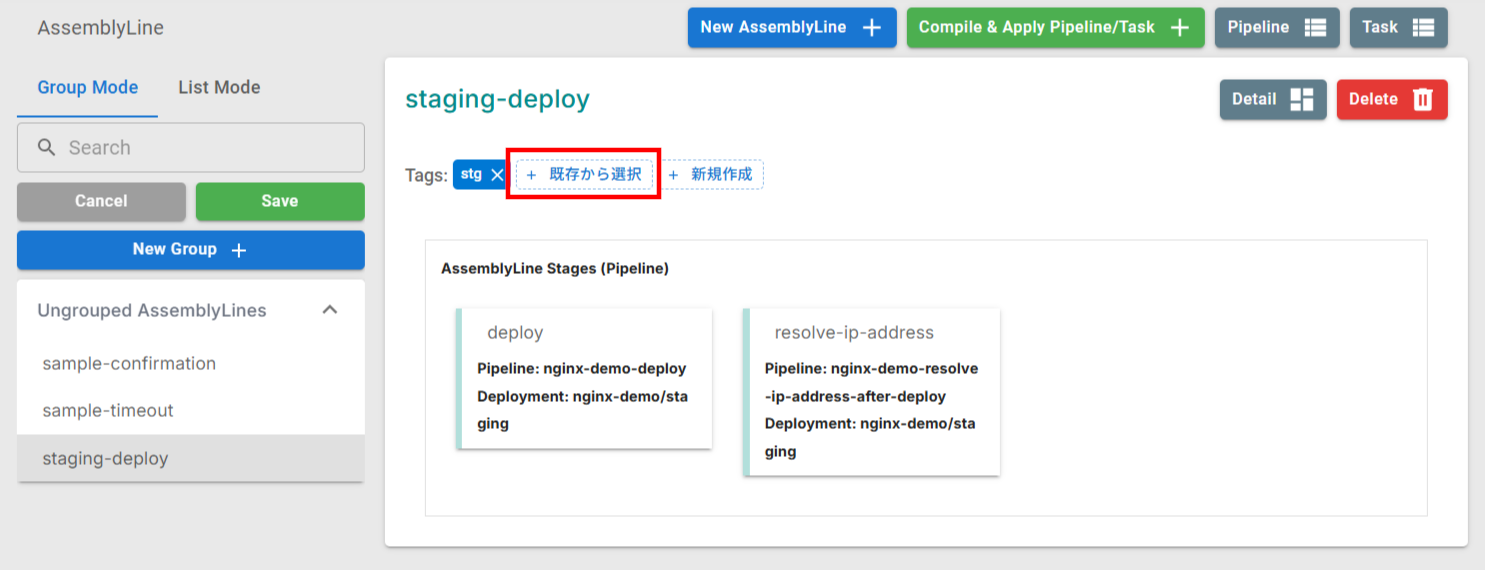Switch to the Group Mode tab
The image size is (1485, 570).
pos(88,88)
